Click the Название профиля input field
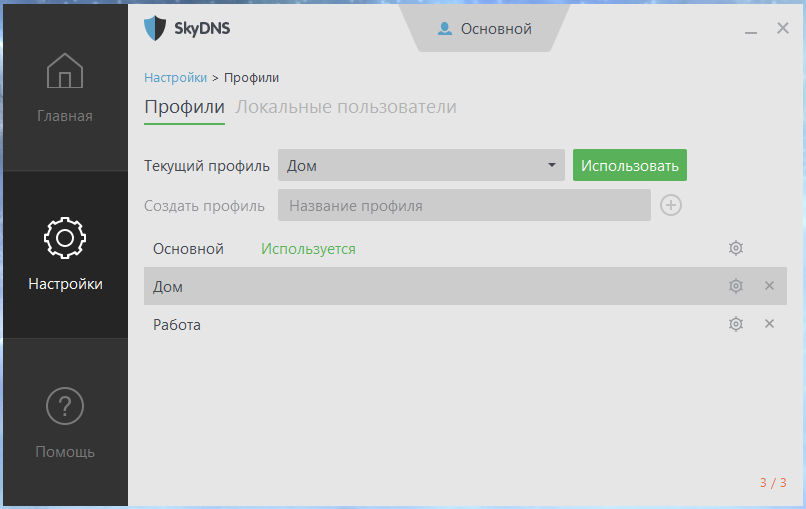 click(x=465, y=206)
